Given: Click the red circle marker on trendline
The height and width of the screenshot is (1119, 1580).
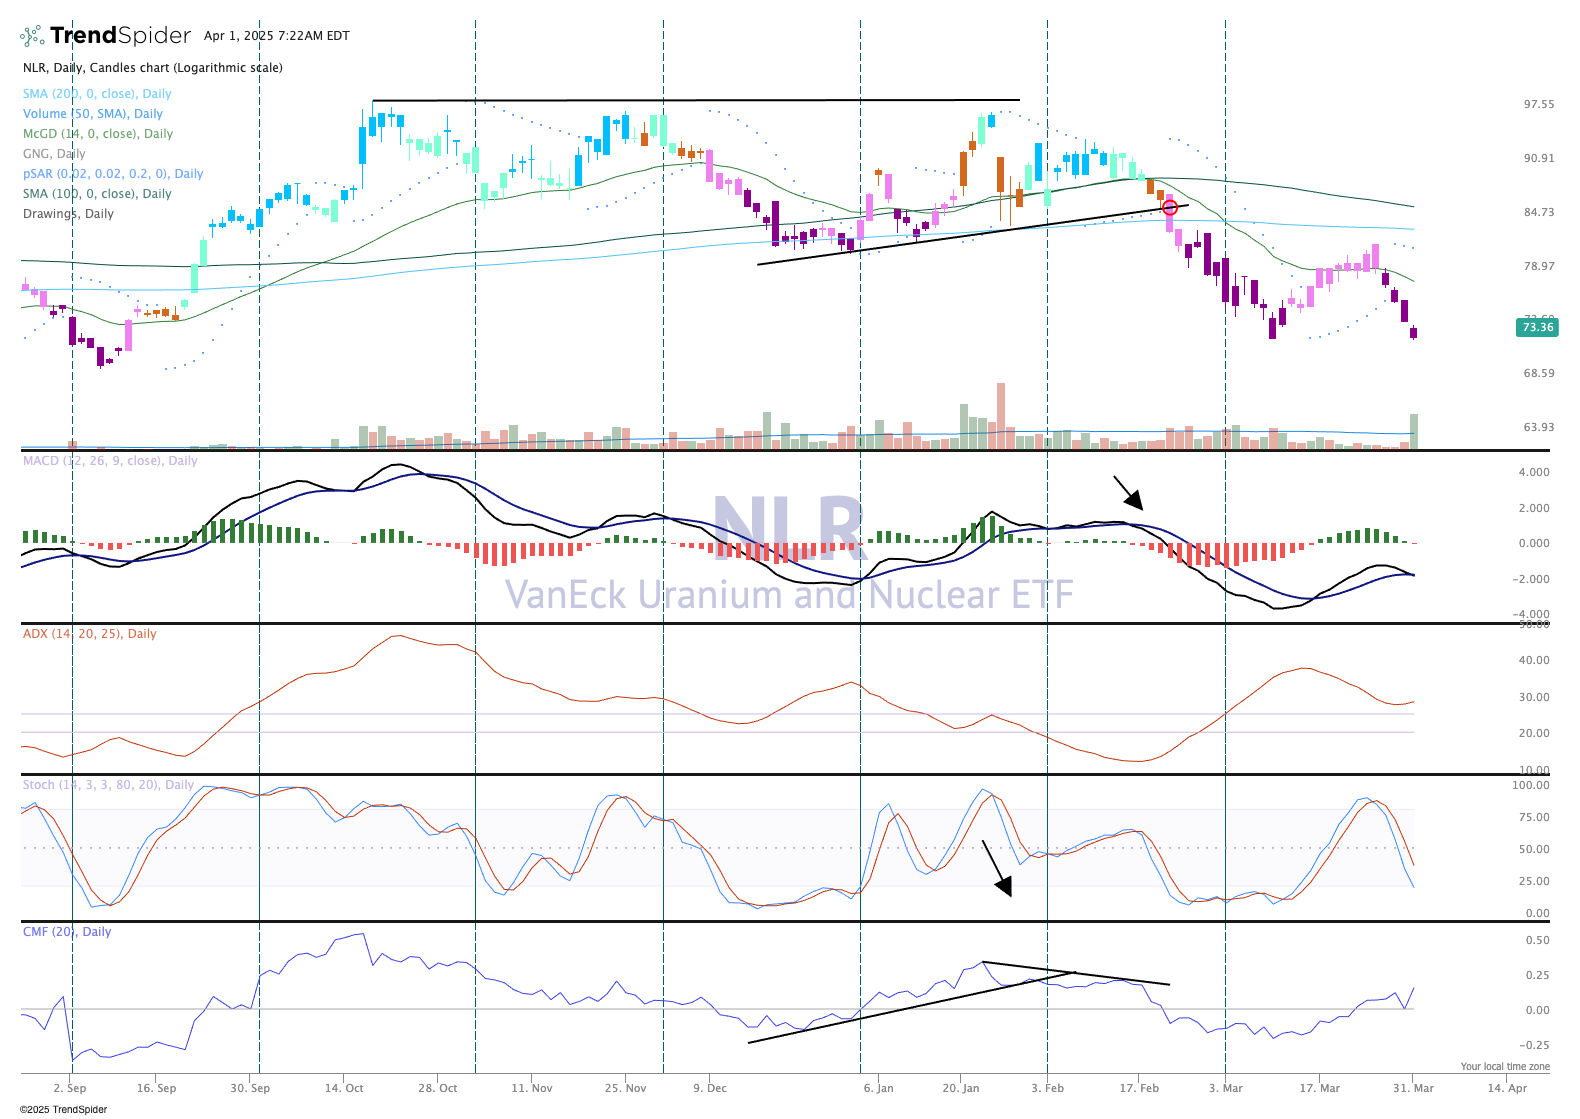Looking at the screenshot, I should (x=1169, y=207).
